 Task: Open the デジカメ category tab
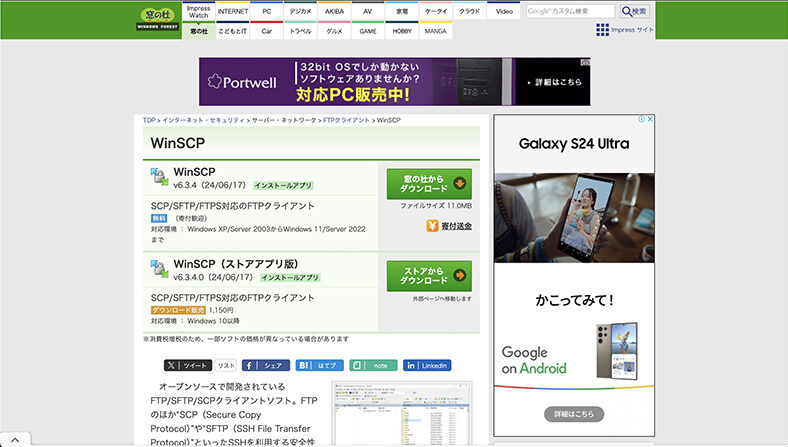(301, 11)
